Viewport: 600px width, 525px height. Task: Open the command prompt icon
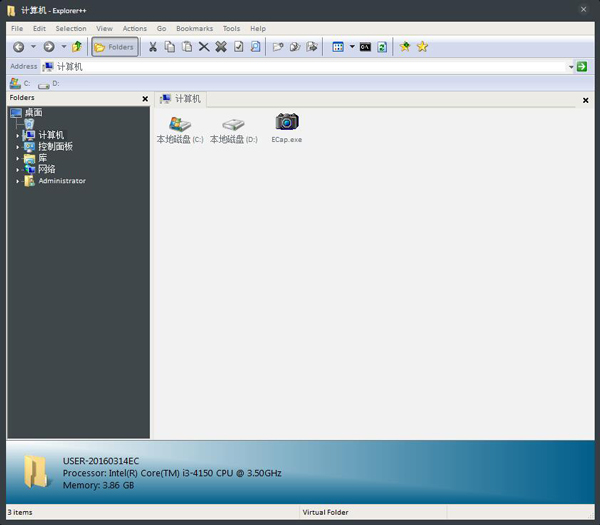coord(365,47)
